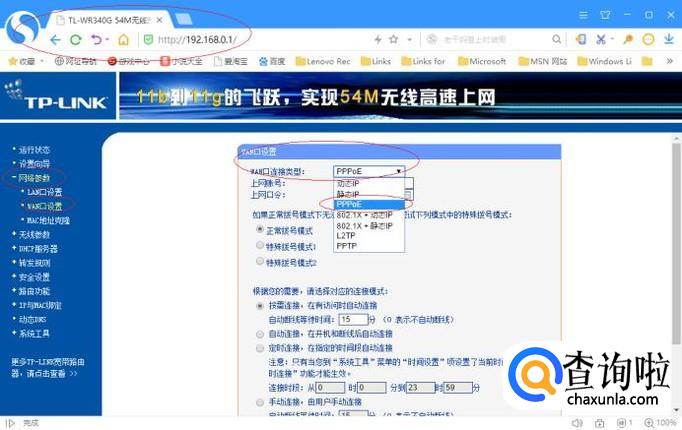Select 定时连接 scheduled connection radio
Image resolution: width=682 pixels, height=430 pixels.
(x=260, y=348)
